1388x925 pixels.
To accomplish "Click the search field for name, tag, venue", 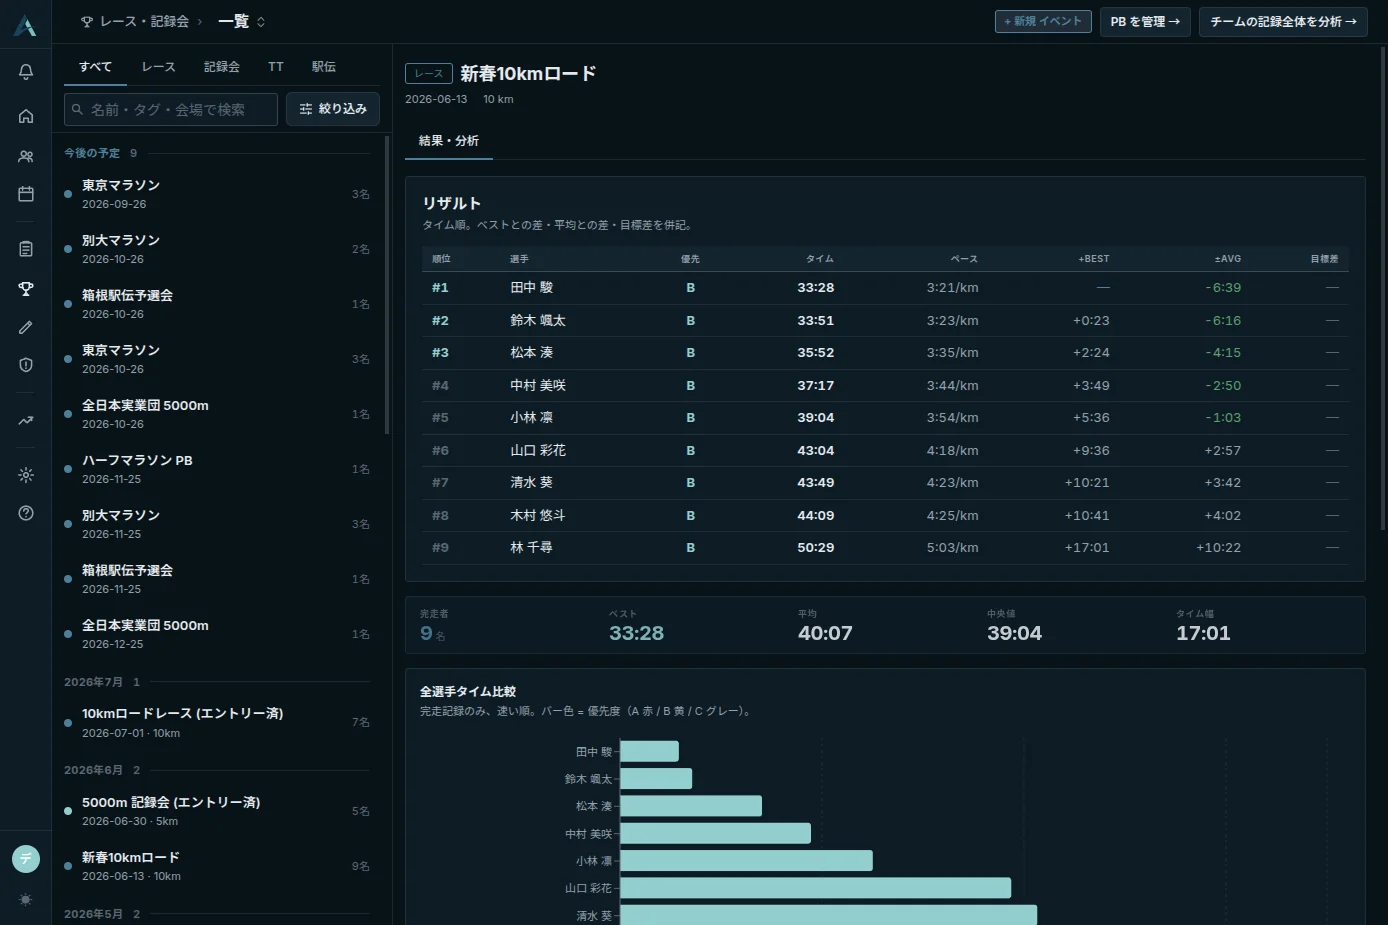I will click(x=171, y=109).
